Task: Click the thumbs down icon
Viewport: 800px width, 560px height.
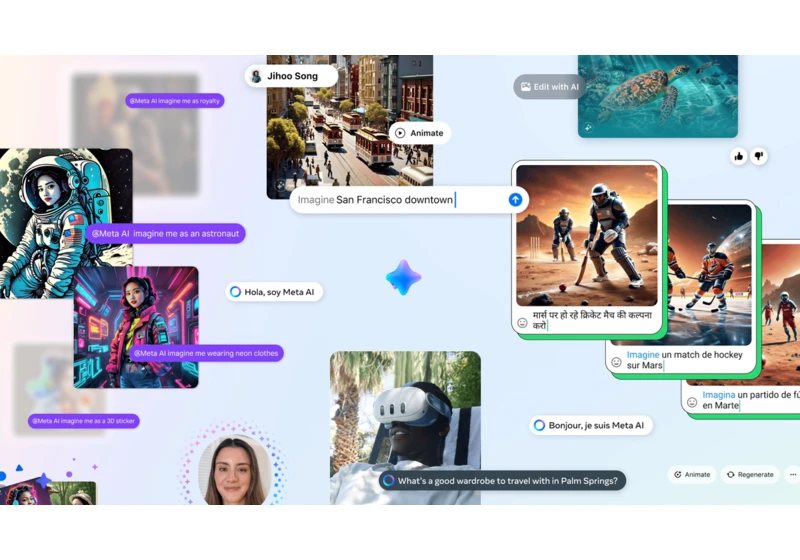Action: [759, 156]
